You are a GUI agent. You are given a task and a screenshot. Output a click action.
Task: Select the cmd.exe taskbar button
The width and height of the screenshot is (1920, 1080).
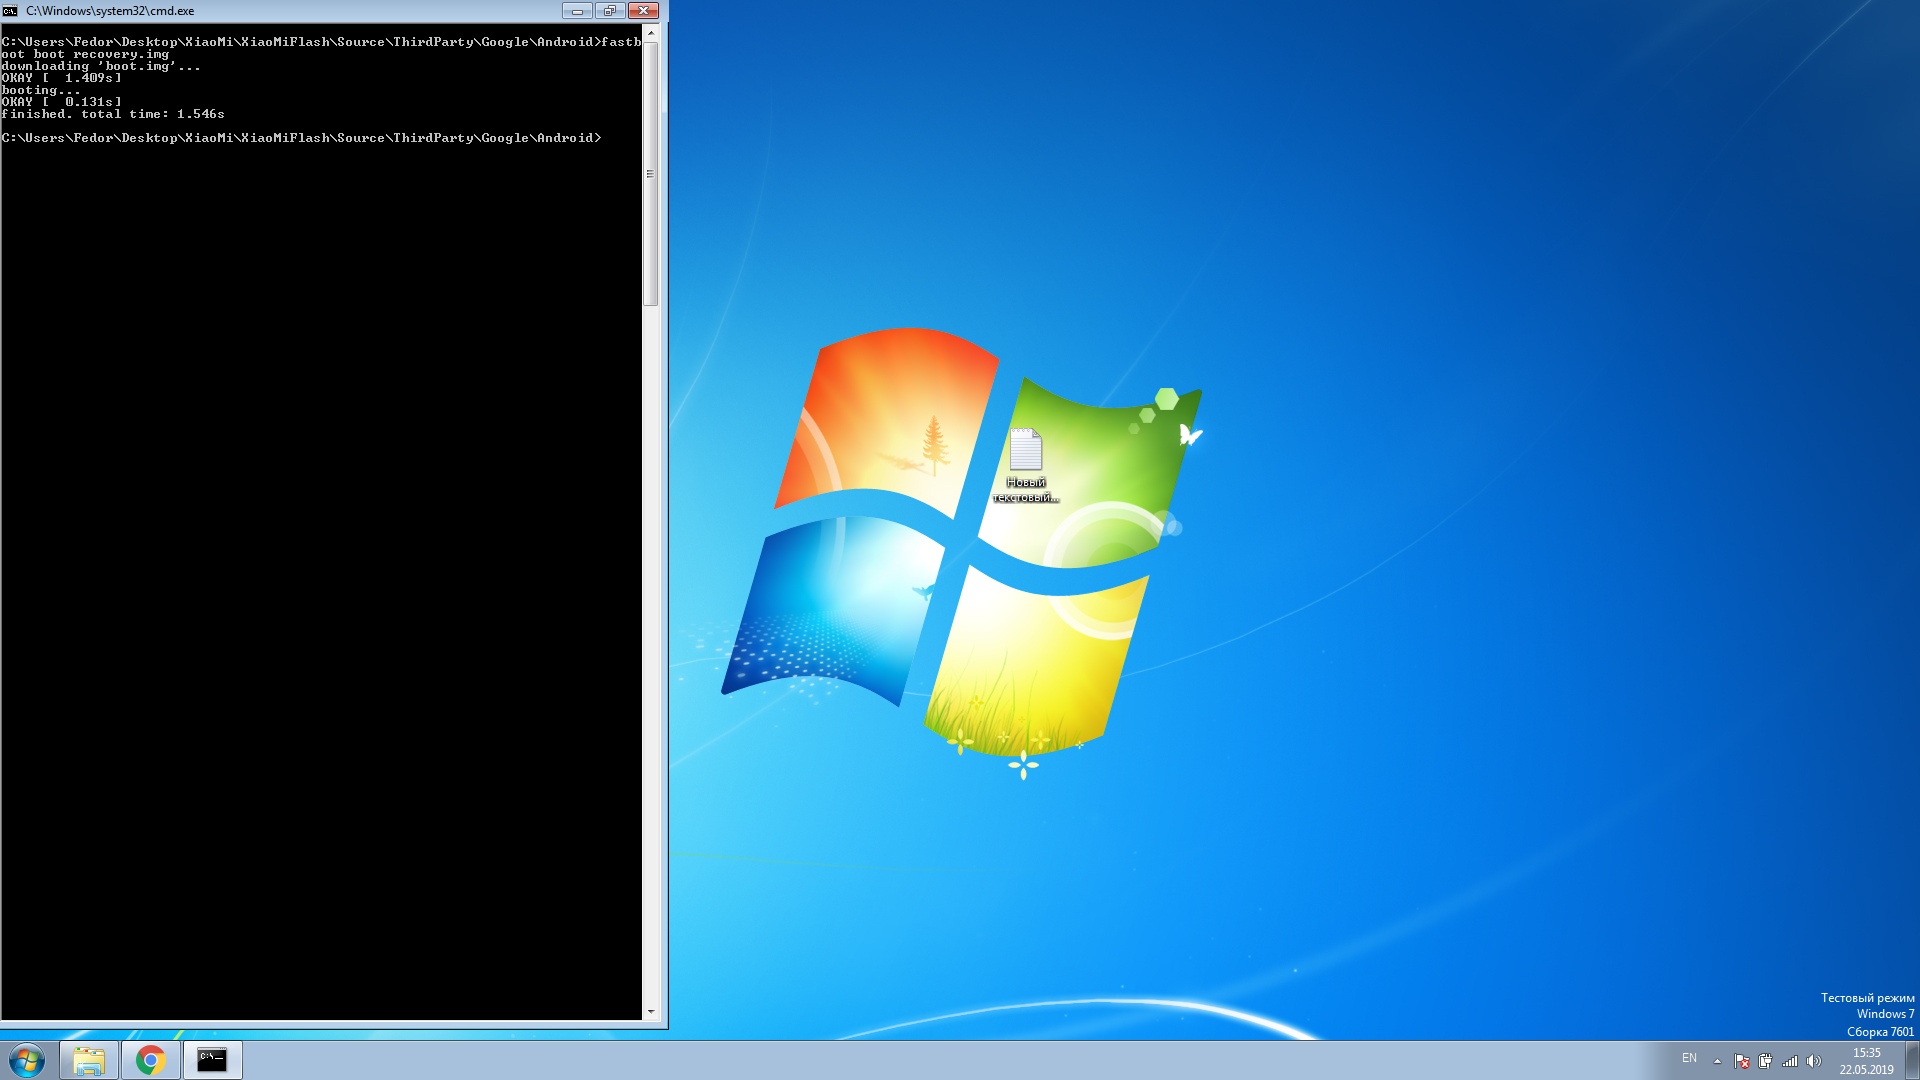(212, 1060)
